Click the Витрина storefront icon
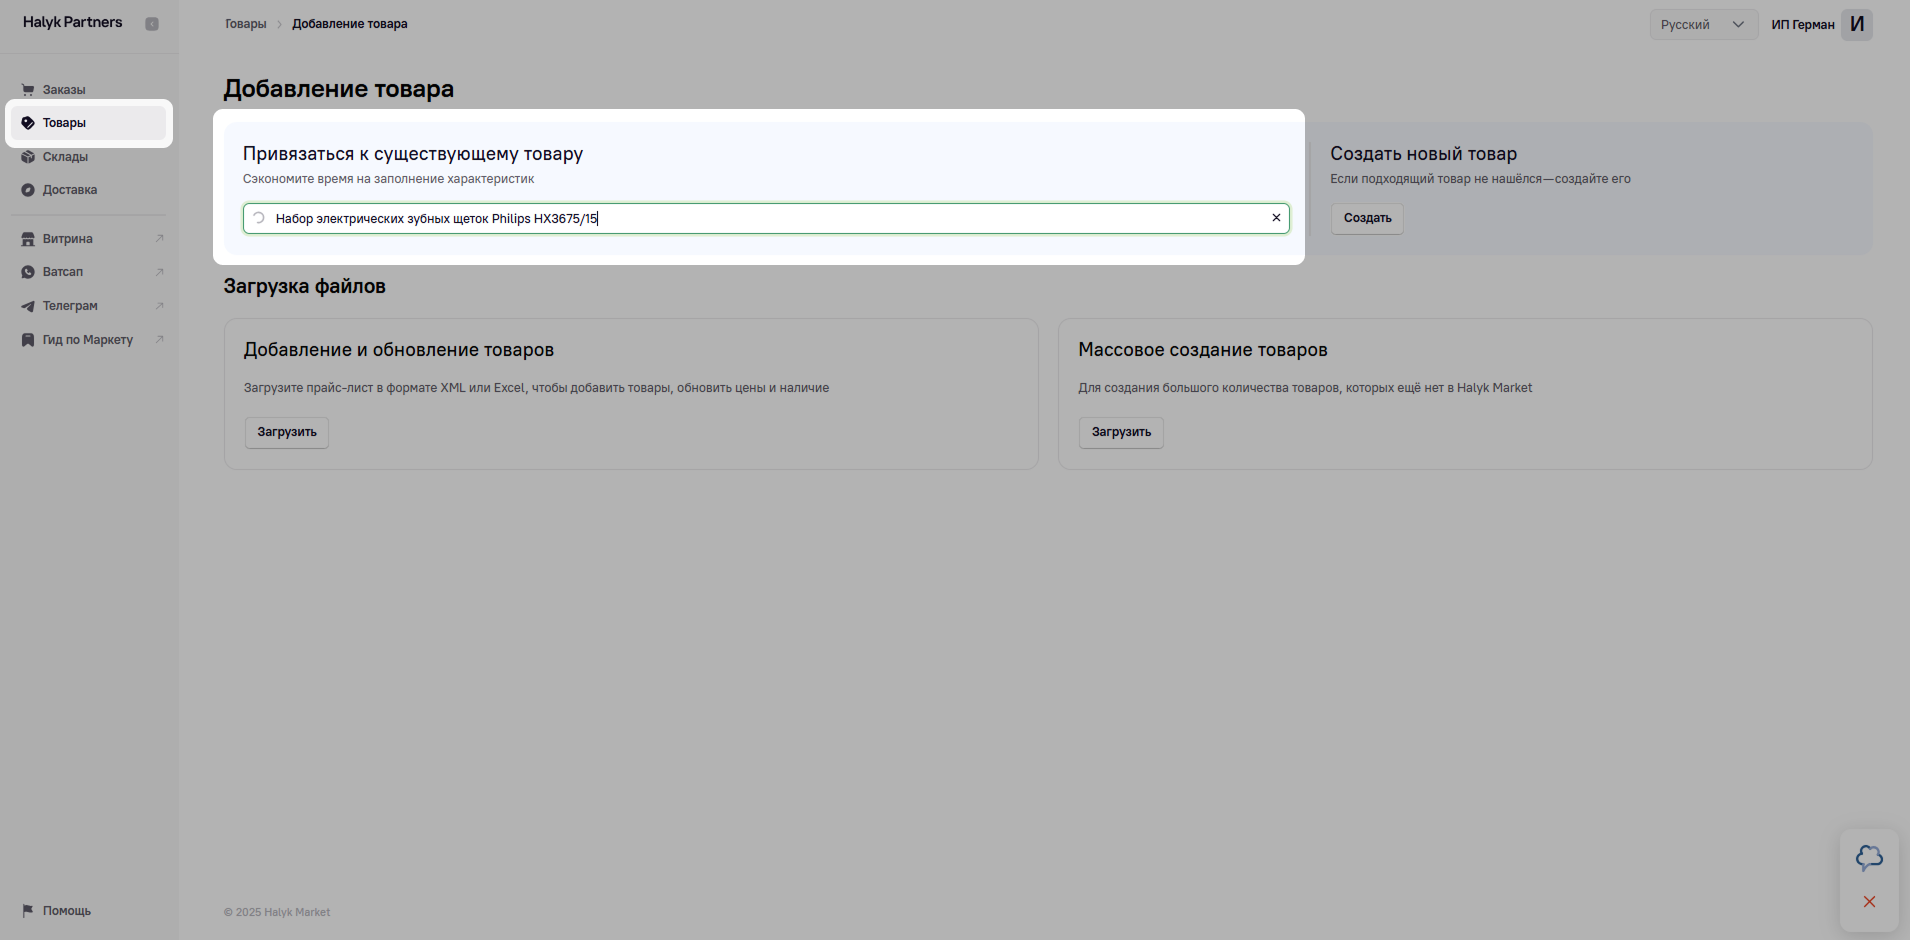Image resolution: width=1910 pixels, height=940 pixels. click(28, 239)
